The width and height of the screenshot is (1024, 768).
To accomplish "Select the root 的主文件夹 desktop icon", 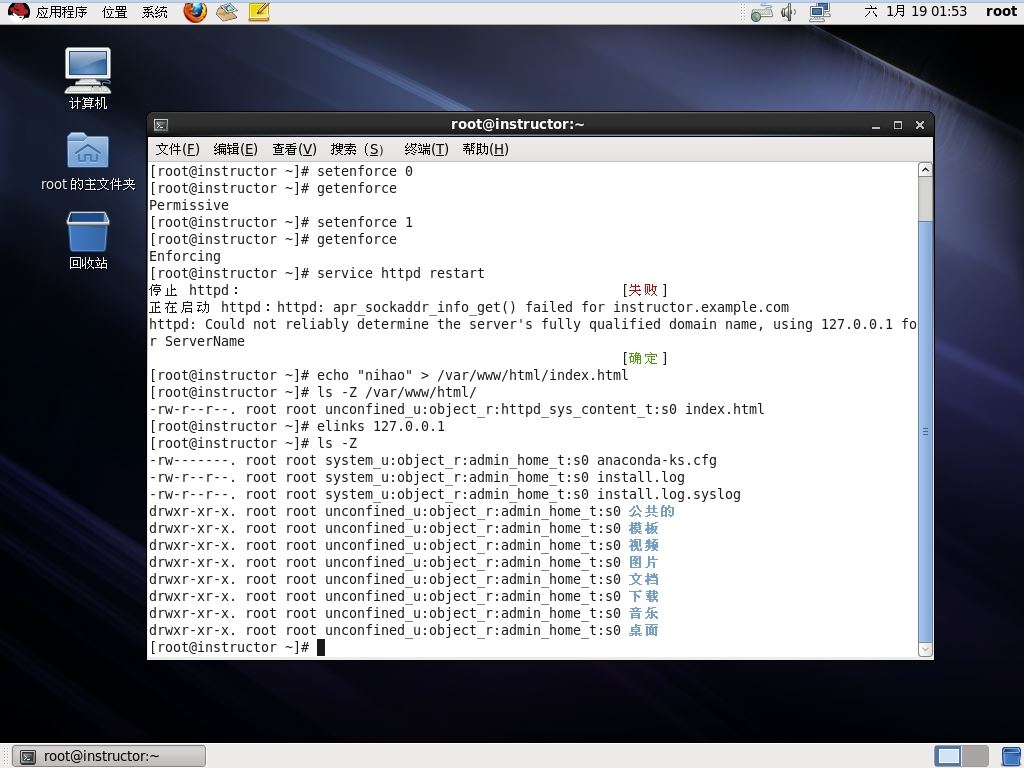I will click(88, 161).
